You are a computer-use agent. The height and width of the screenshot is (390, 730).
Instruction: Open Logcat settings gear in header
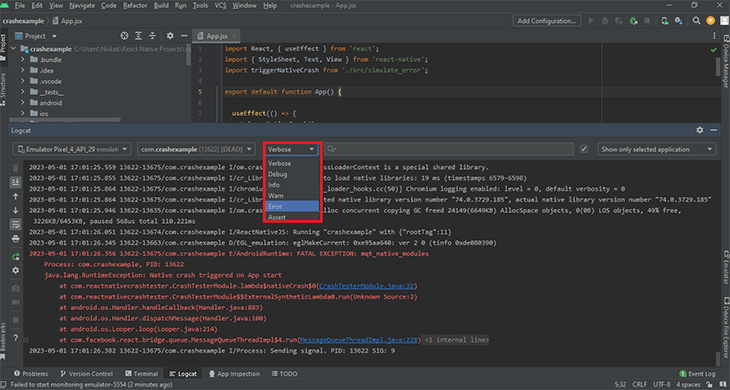[700, 130]
